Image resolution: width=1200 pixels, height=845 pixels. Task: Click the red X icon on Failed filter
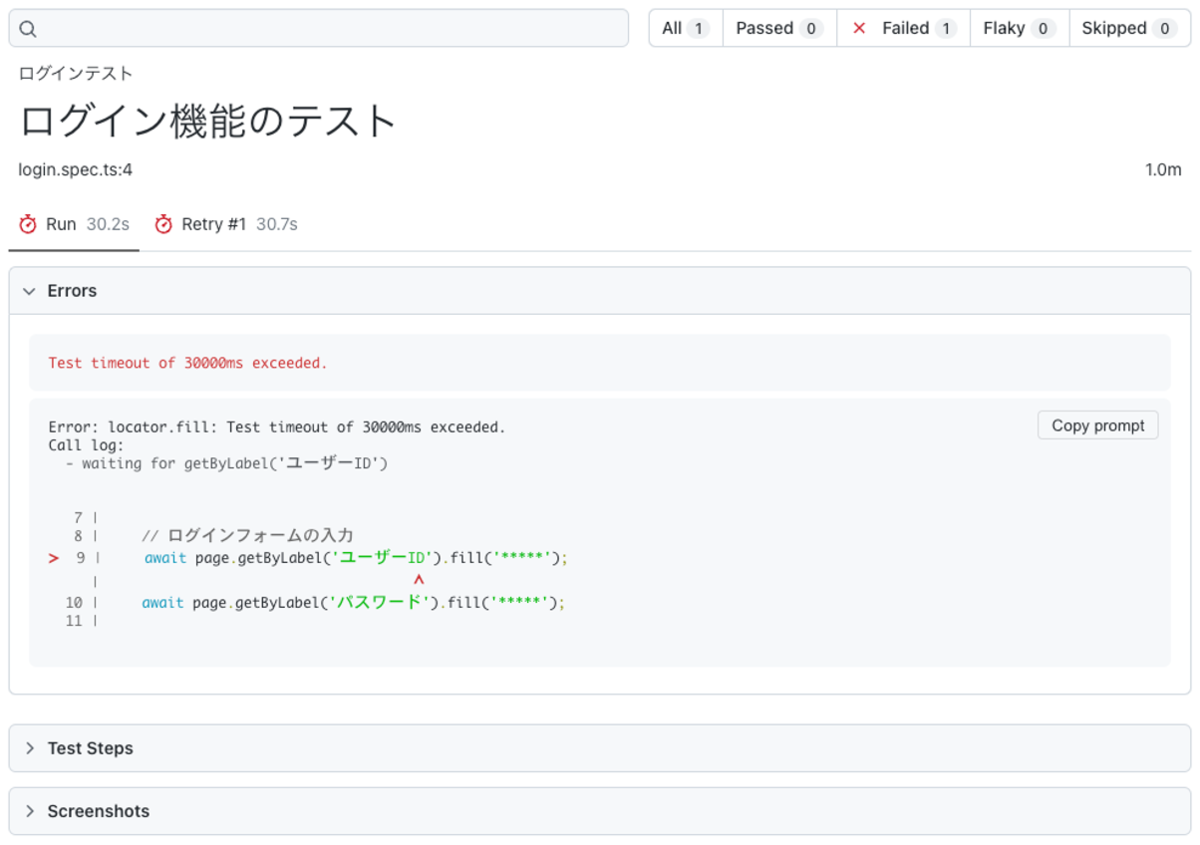(x=858, y=28)
